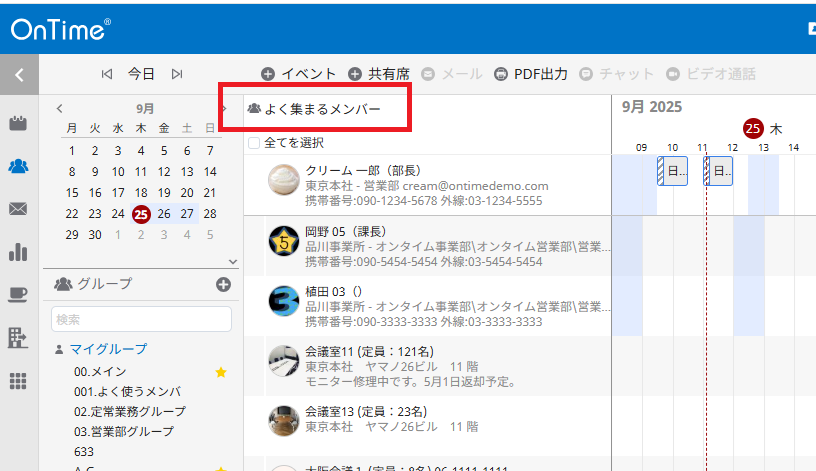Select 03.営業部グループ from the group list
This screenshot has height=471, width=816.
tap(123, 431)
